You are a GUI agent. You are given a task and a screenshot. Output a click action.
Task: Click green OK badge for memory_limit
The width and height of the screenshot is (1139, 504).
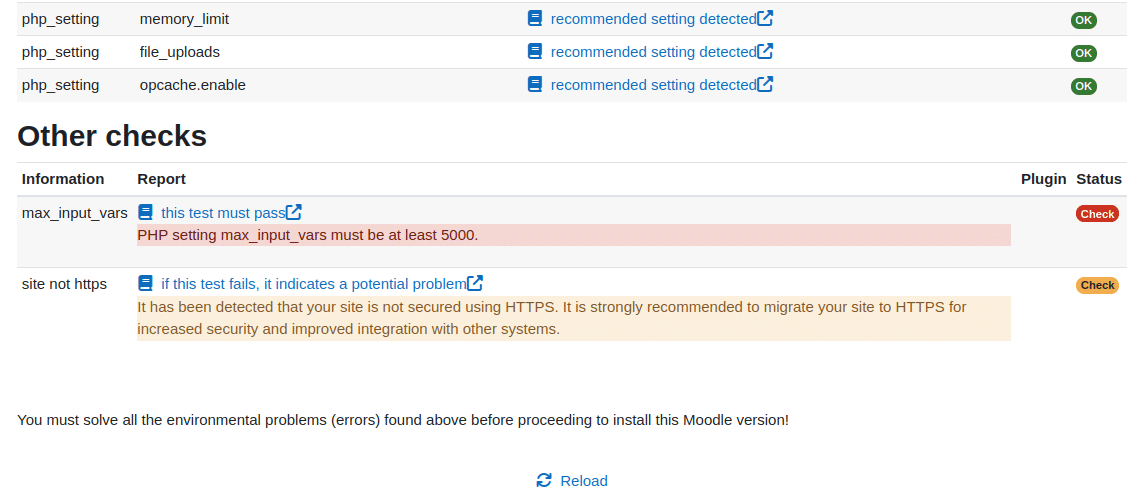pos(1084,20)
